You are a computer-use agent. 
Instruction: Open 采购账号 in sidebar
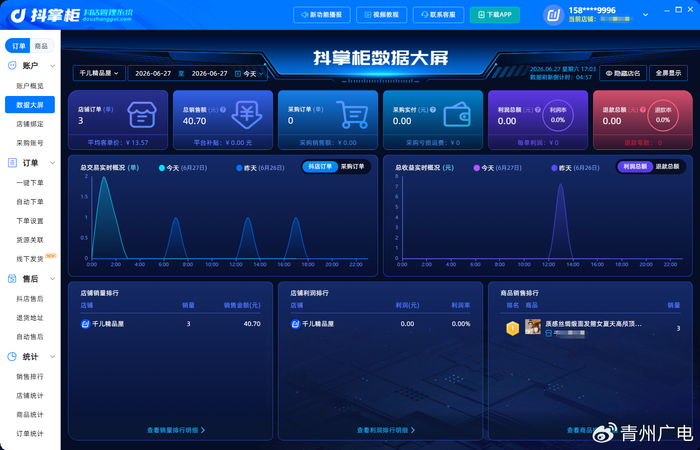point(30,143)
